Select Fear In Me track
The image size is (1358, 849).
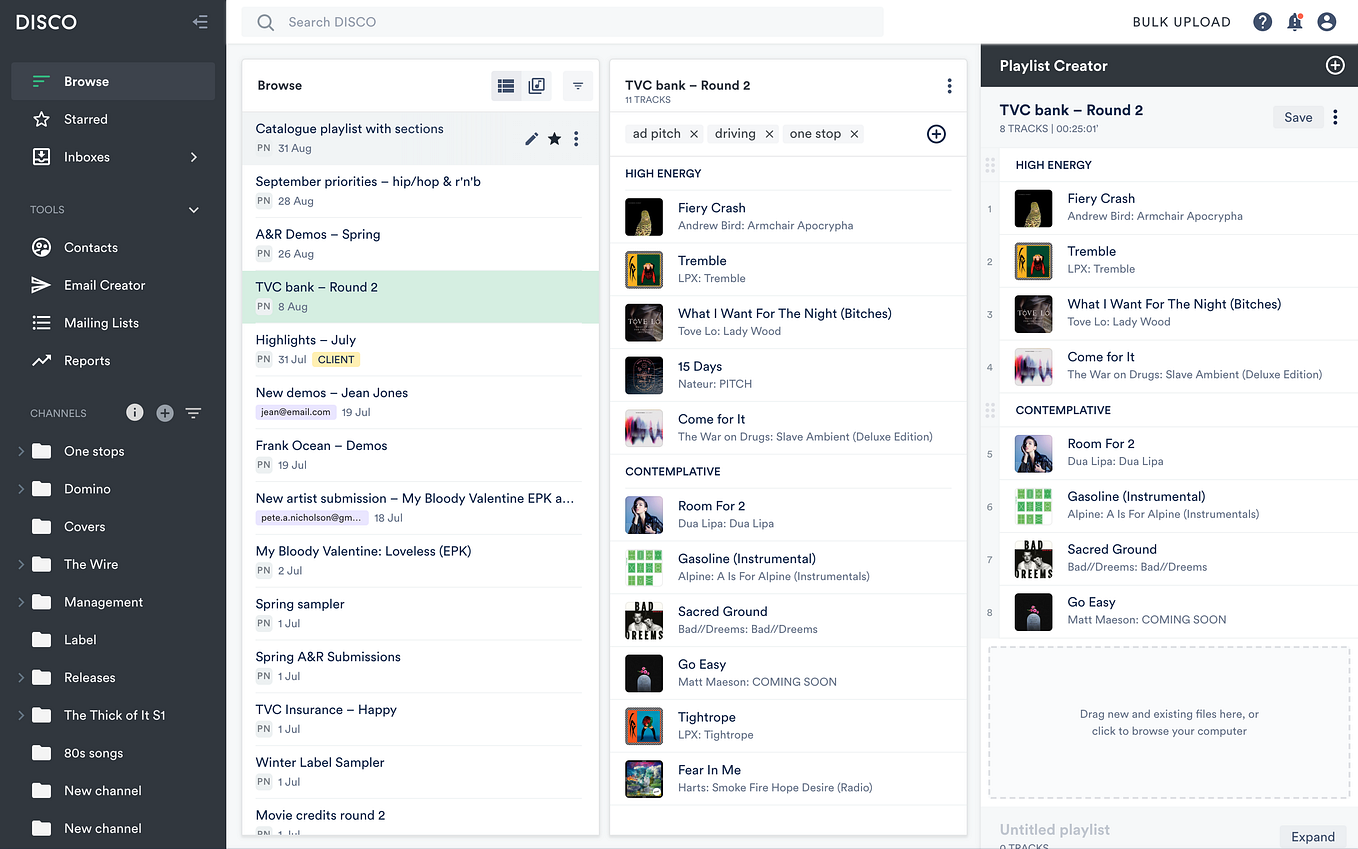pyautogui.click(x=788, y=779)
